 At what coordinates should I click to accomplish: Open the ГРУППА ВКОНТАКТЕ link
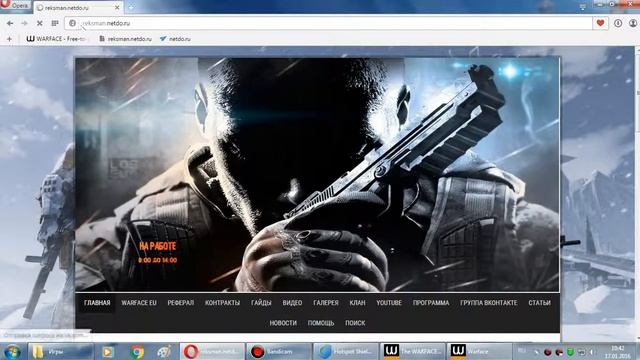tap(489, 303)
